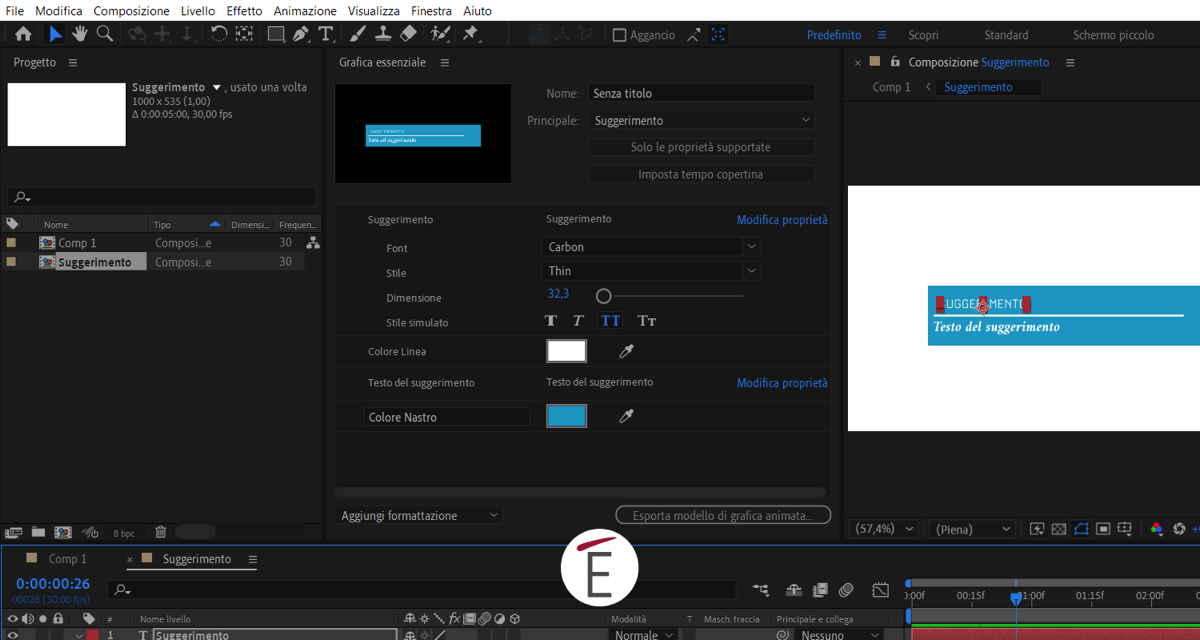Select the Zoom magnifier tool
This screenshot has width=1200, height=640.
(x=105, y=34)
